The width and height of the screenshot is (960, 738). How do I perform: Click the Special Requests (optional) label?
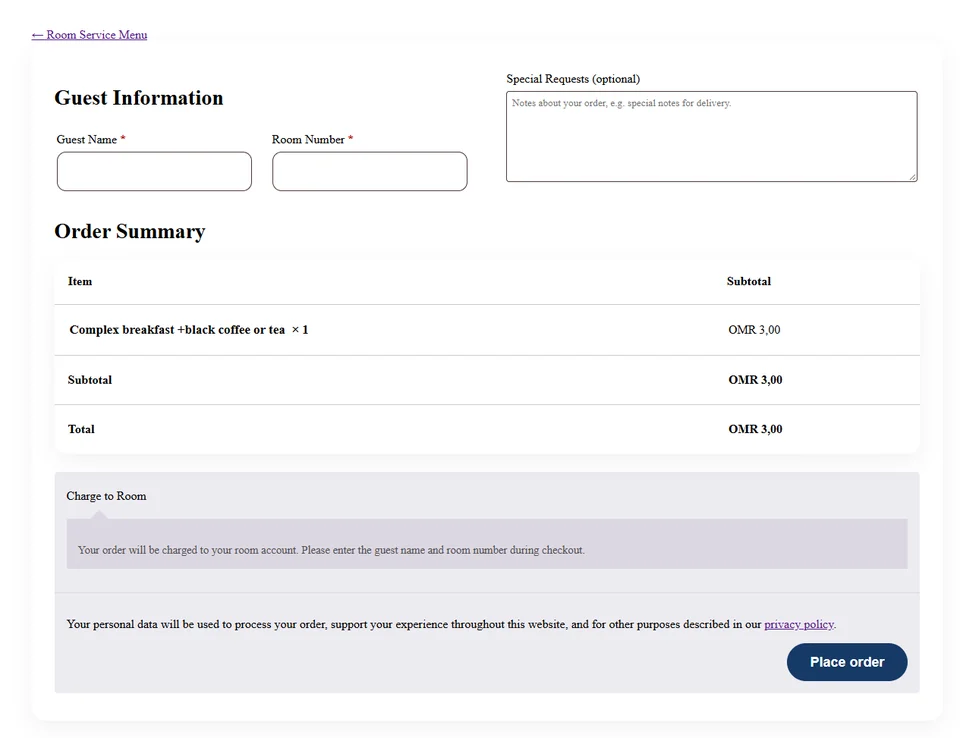coord(573,79)
